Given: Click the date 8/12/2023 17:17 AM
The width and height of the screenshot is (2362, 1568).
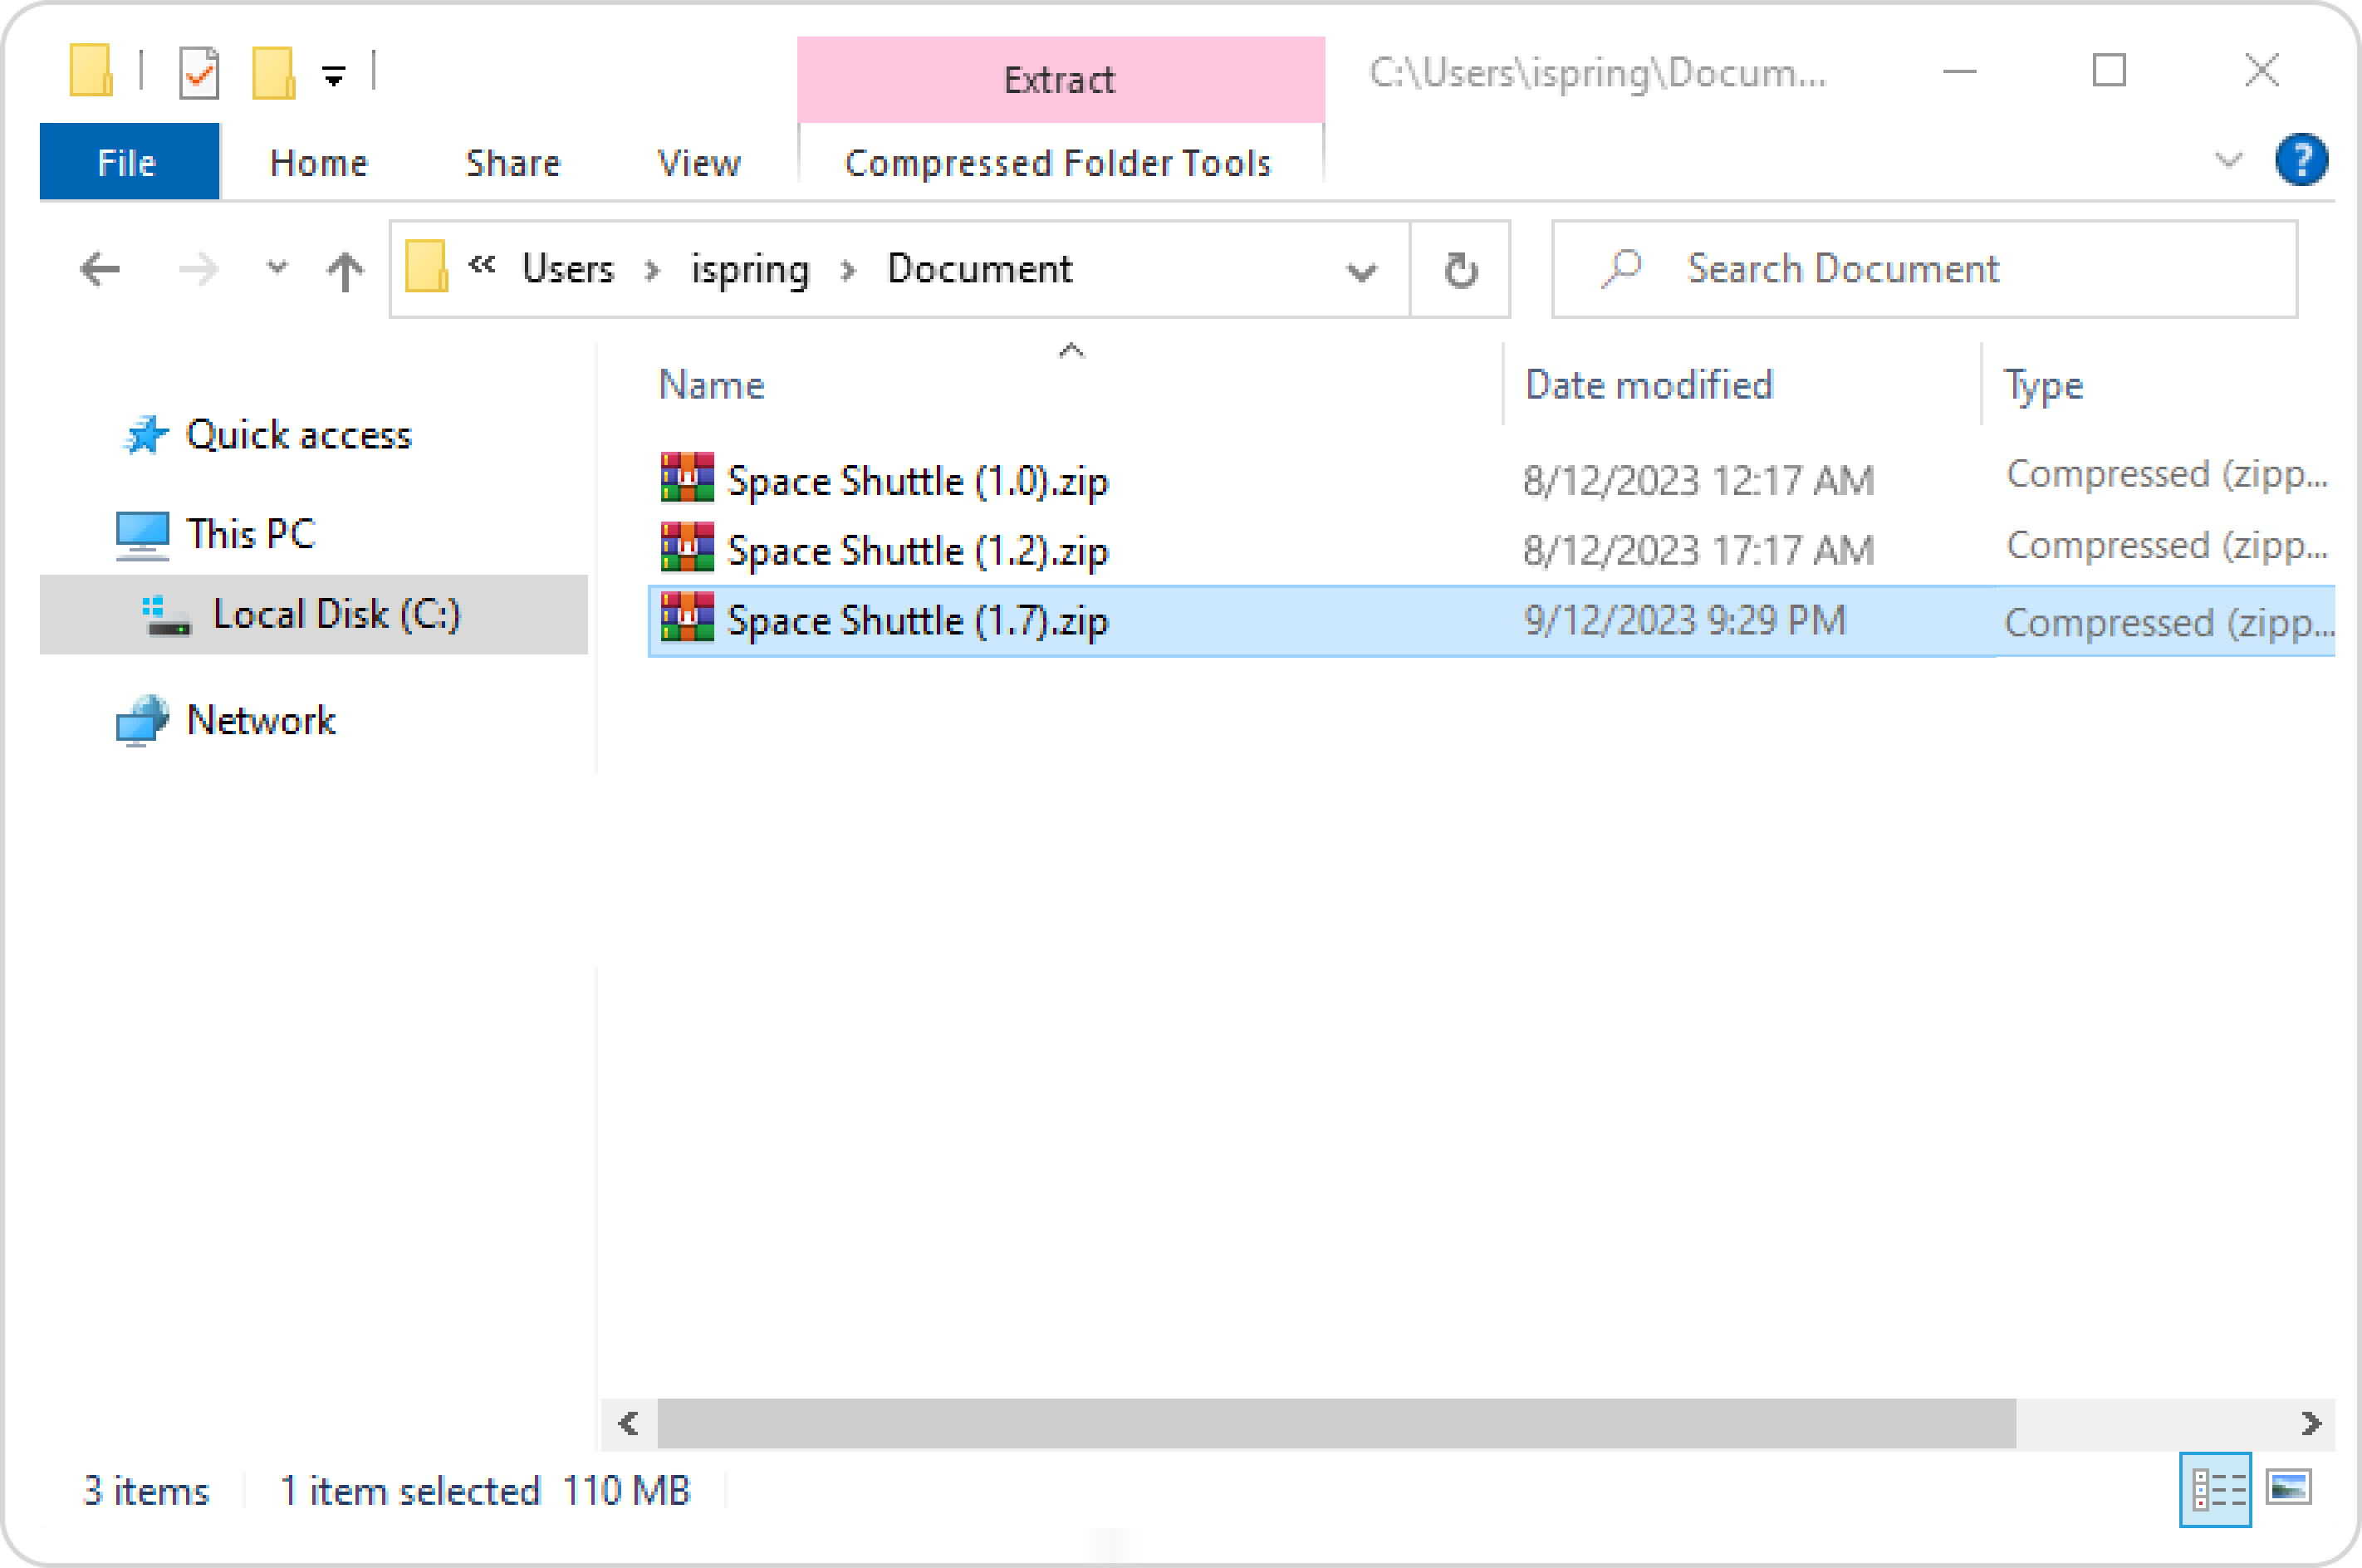Looking at the screenshot, I should pyautogui.click(x=1698, y=550).
